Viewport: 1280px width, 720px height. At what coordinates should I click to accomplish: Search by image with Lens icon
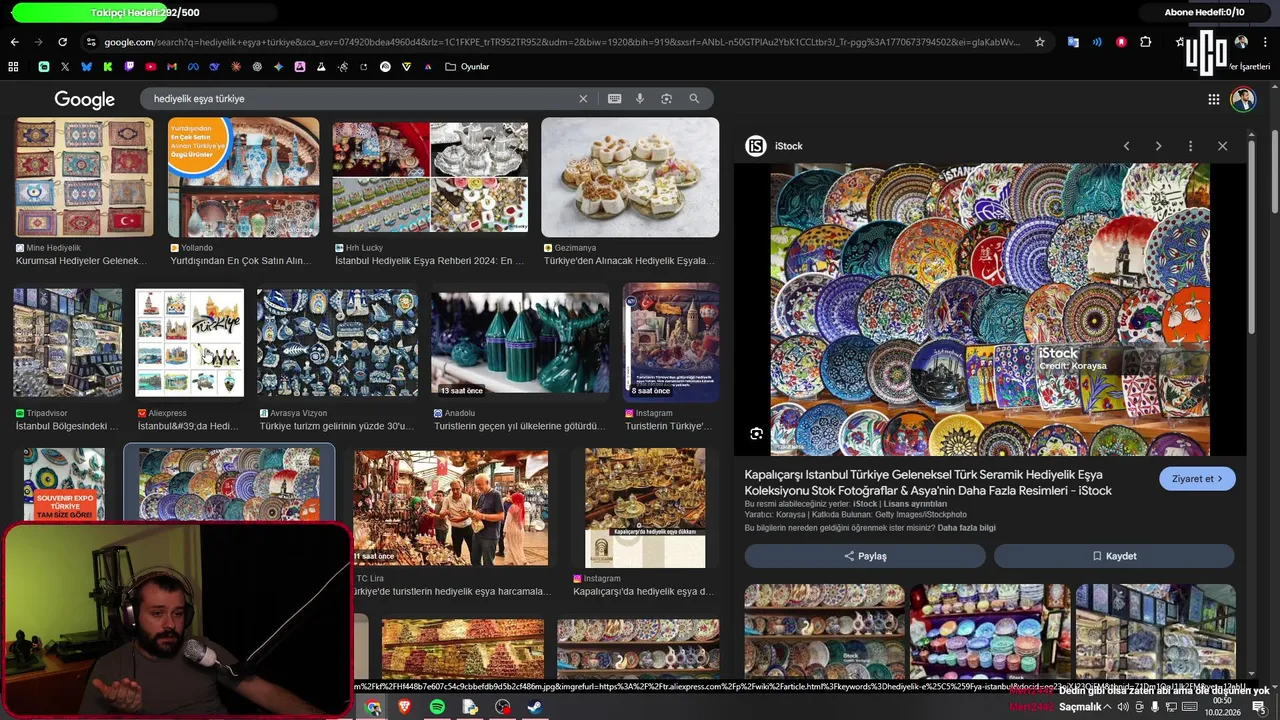click(x=666, y=99)
